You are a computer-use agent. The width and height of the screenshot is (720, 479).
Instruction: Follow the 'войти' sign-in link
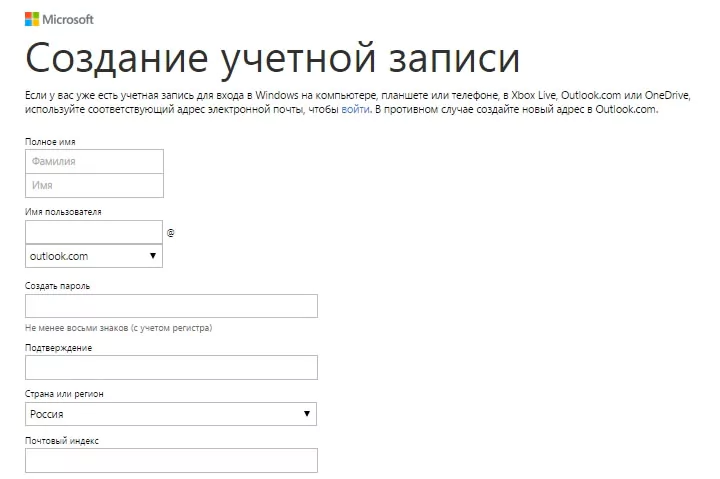[x=355, y=109]
